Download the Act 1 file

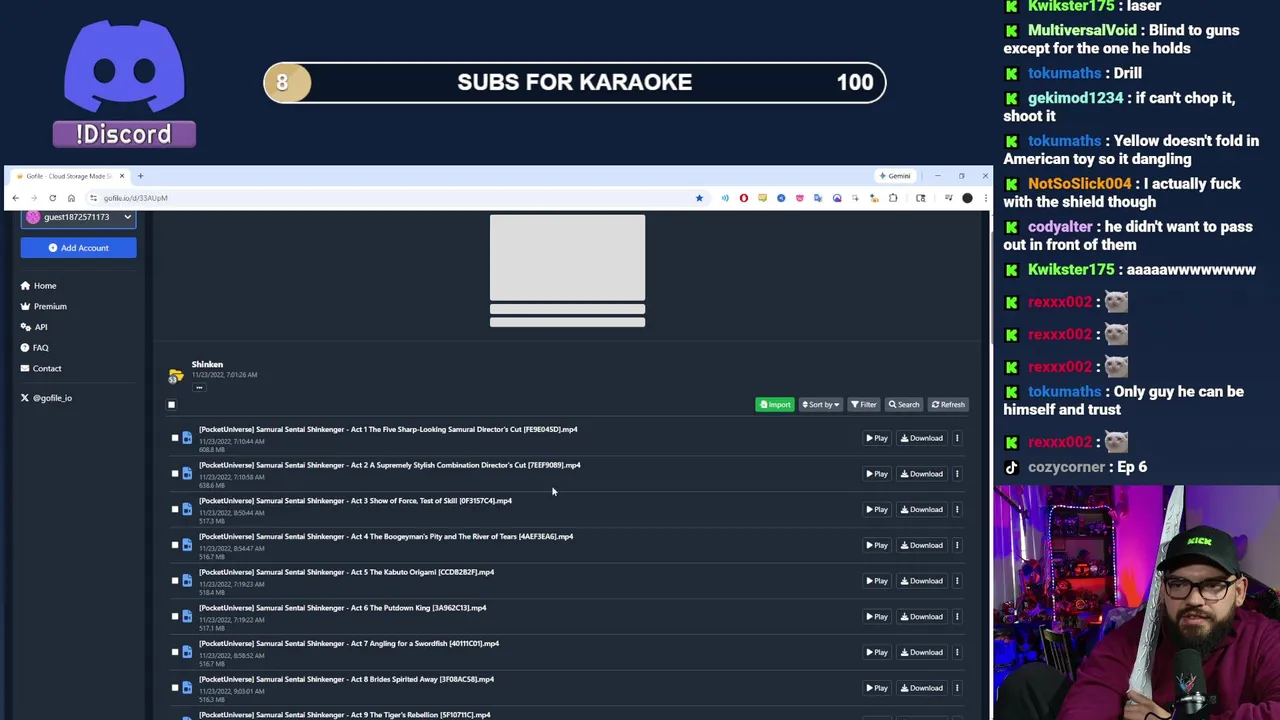tap(922, 438)
